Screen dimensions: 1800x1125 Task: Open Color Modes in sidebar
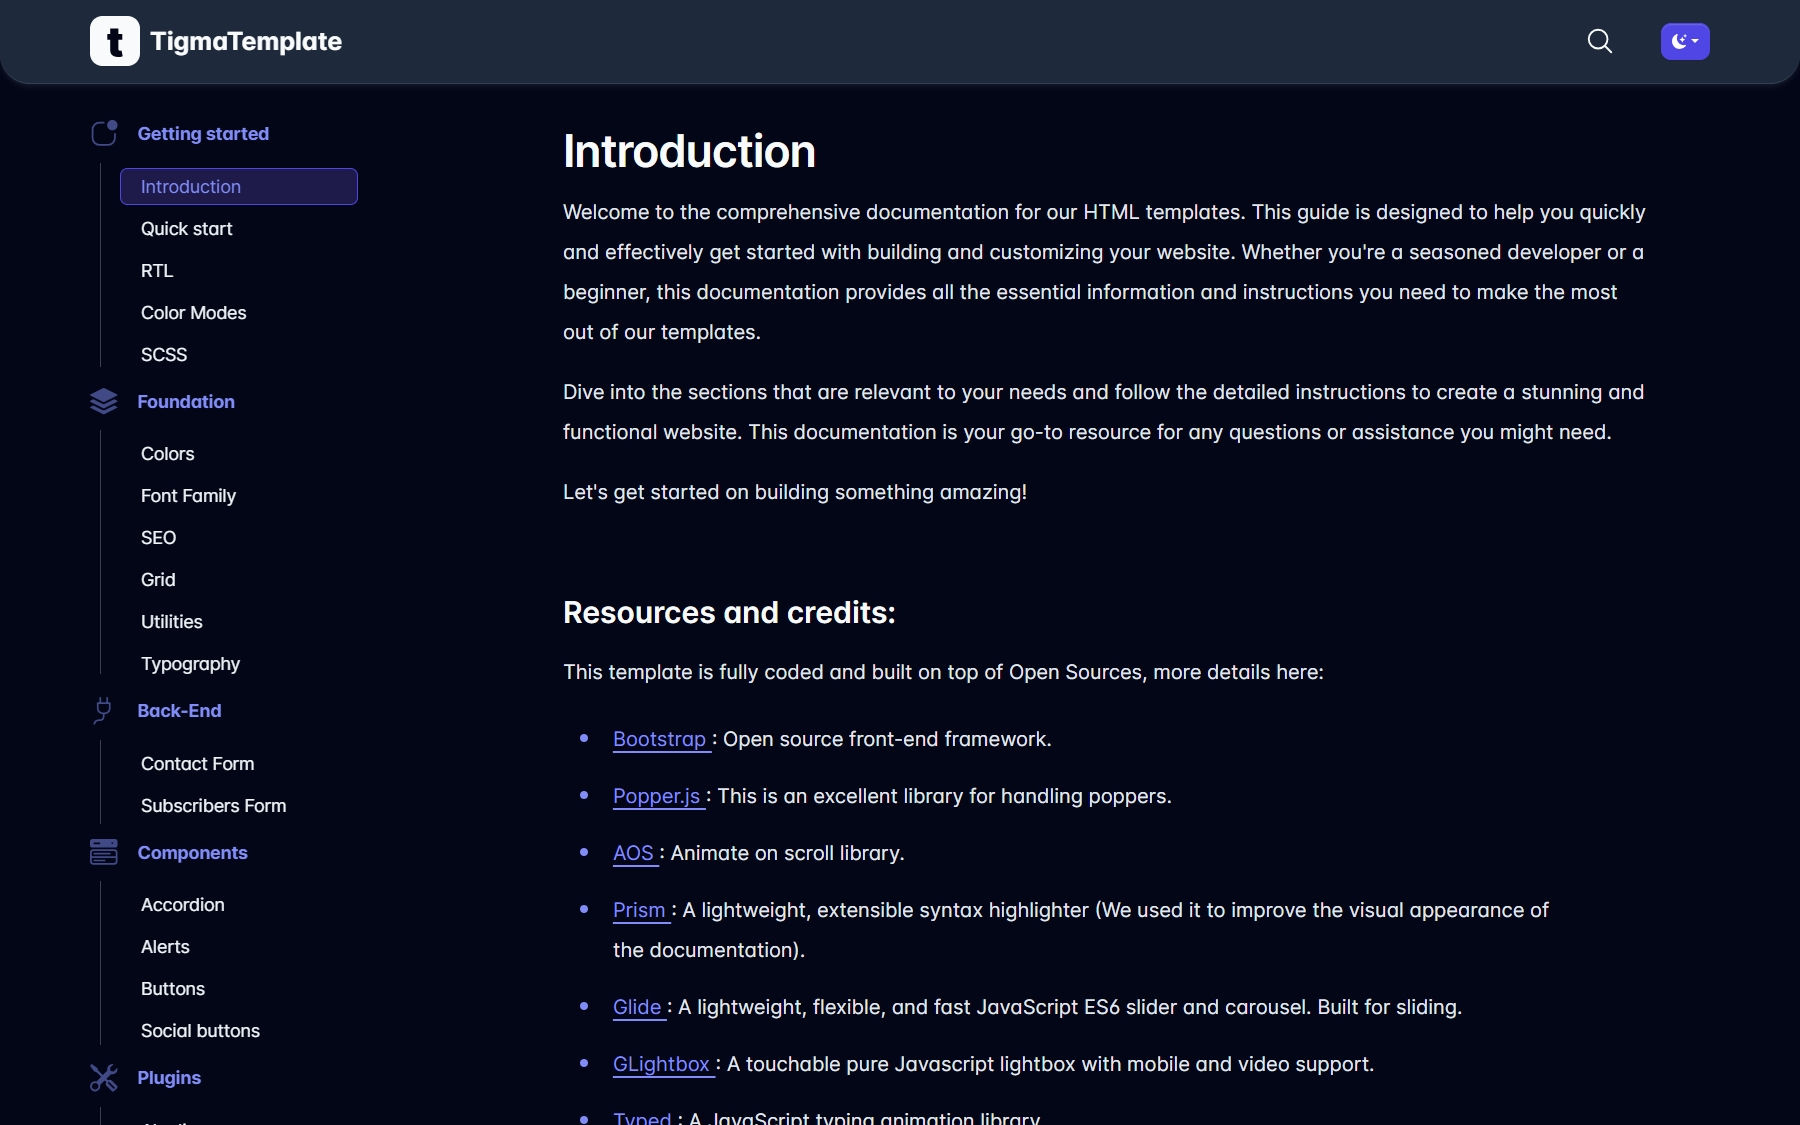(193, 312)
